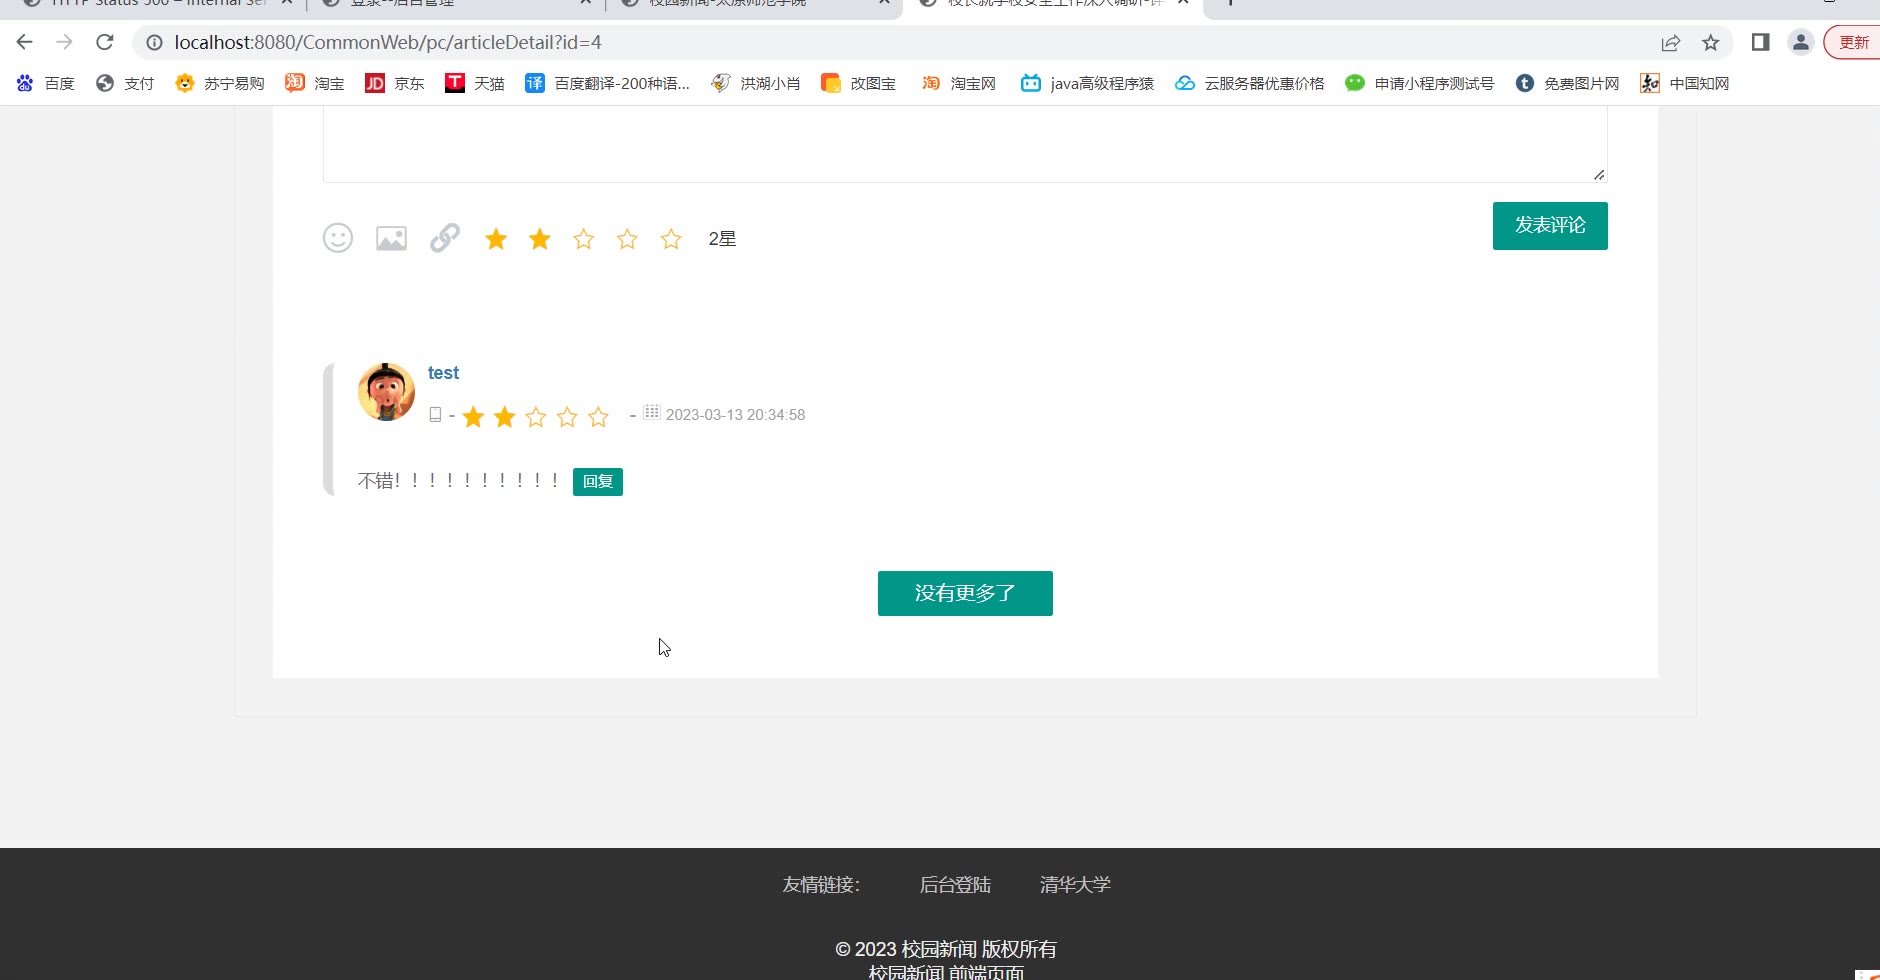Viewport: 1880px width, 980px height.
Task: Open the 改图宝 bookmark
Action: pos(858,83)
